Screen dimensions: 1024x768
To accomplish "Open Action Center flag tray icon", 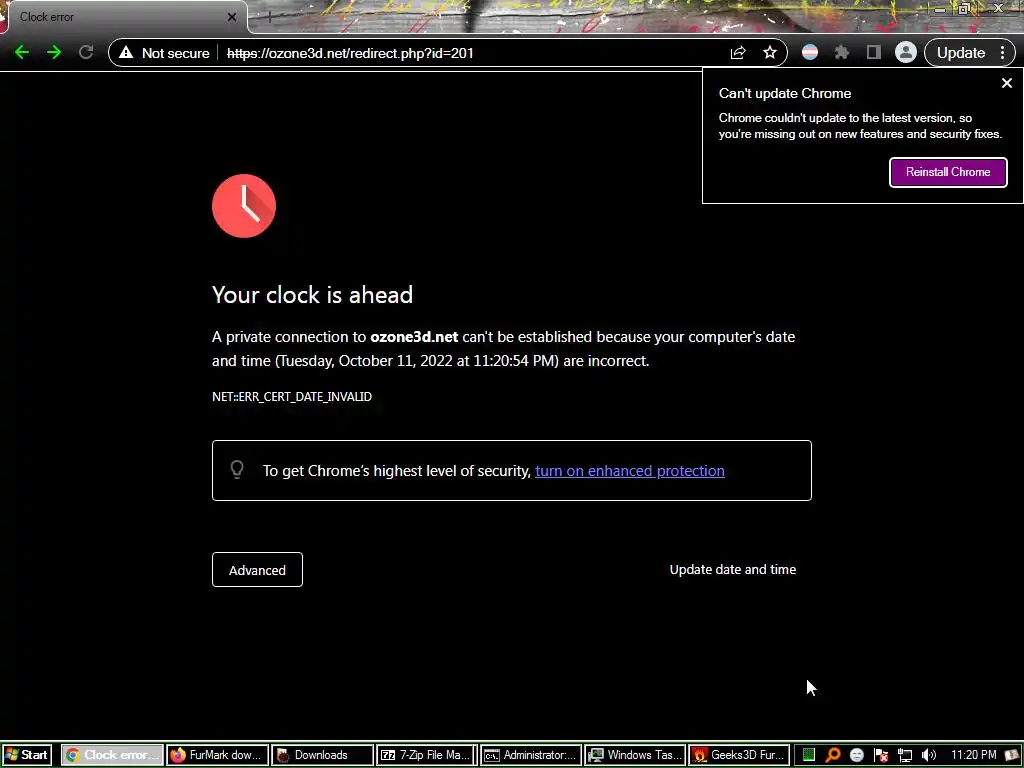I will click(x=881, y=755).
